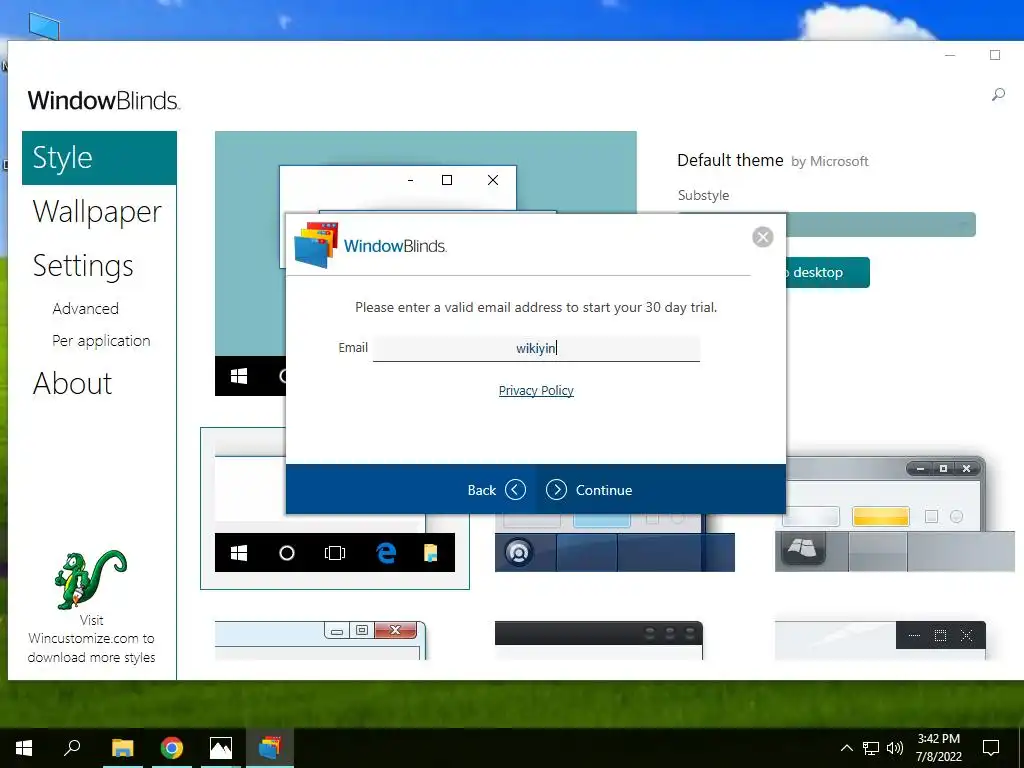The image size is (1024, 768).
Task: Maximize the WindowBlinds window
Action: pyautogui.click(x=995, y=56)
